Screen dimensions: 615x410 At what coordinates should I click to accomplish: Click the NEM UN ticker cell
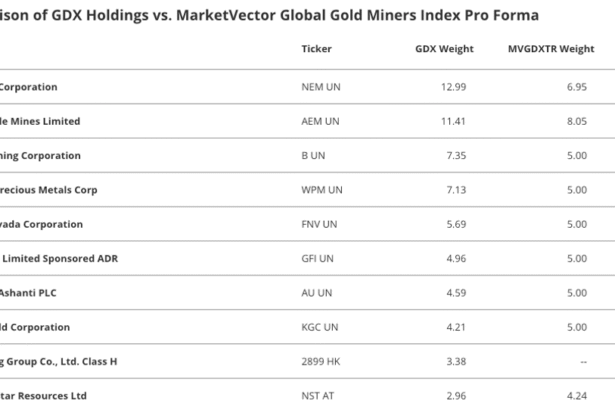point(321,87)
